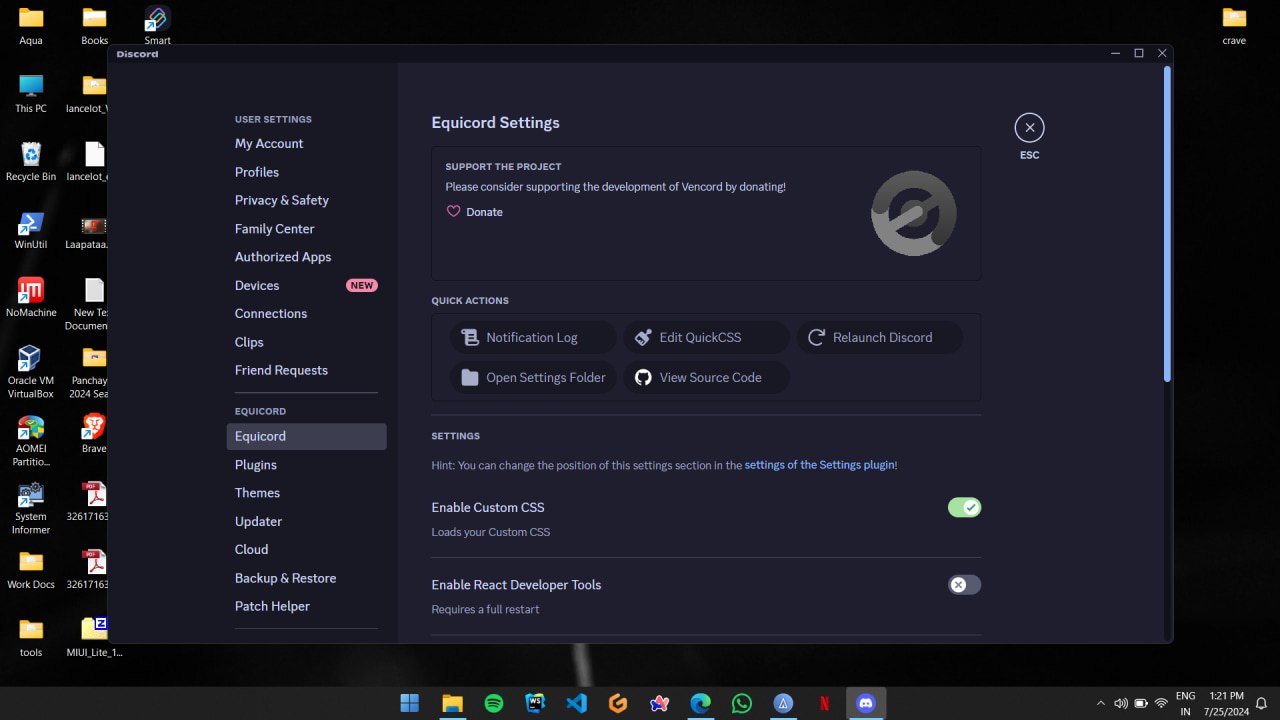Open the taskbar clock and date

pyautogui.click(x=1226, y=703)
